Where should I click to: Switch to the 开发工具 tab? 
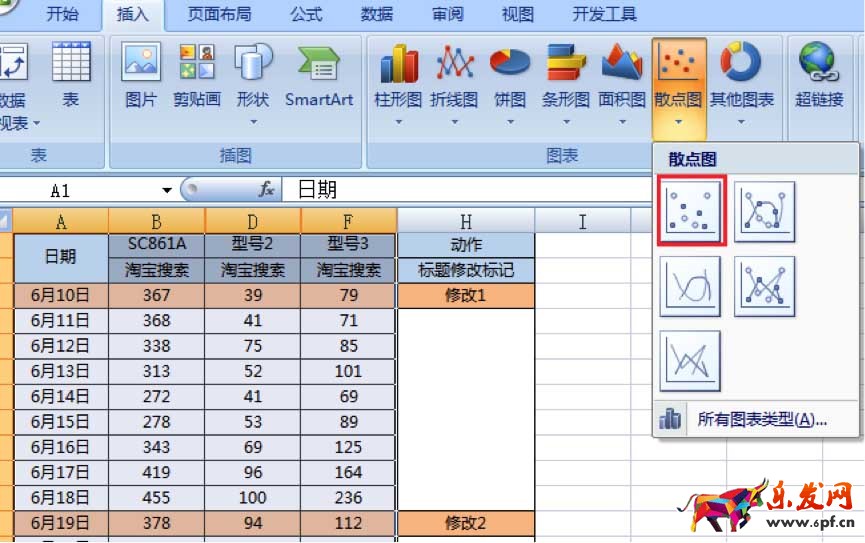coord(605,14)
